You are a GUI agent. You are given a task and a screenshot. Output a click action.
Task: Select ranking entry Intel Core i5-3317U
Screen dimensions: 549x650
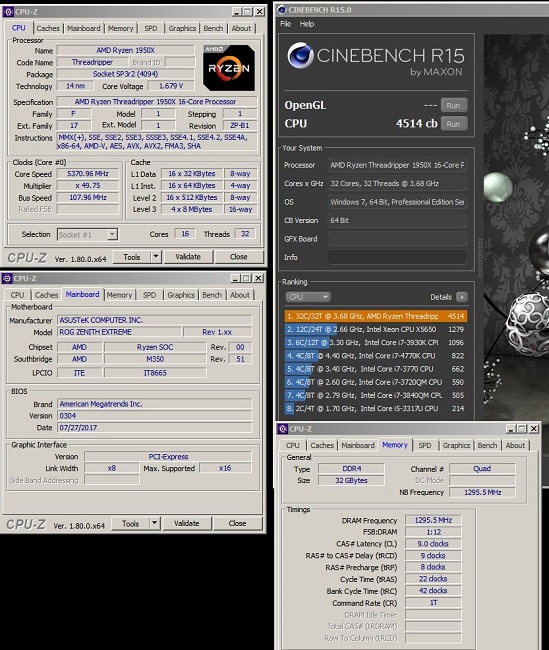click(x=376, y=408)
